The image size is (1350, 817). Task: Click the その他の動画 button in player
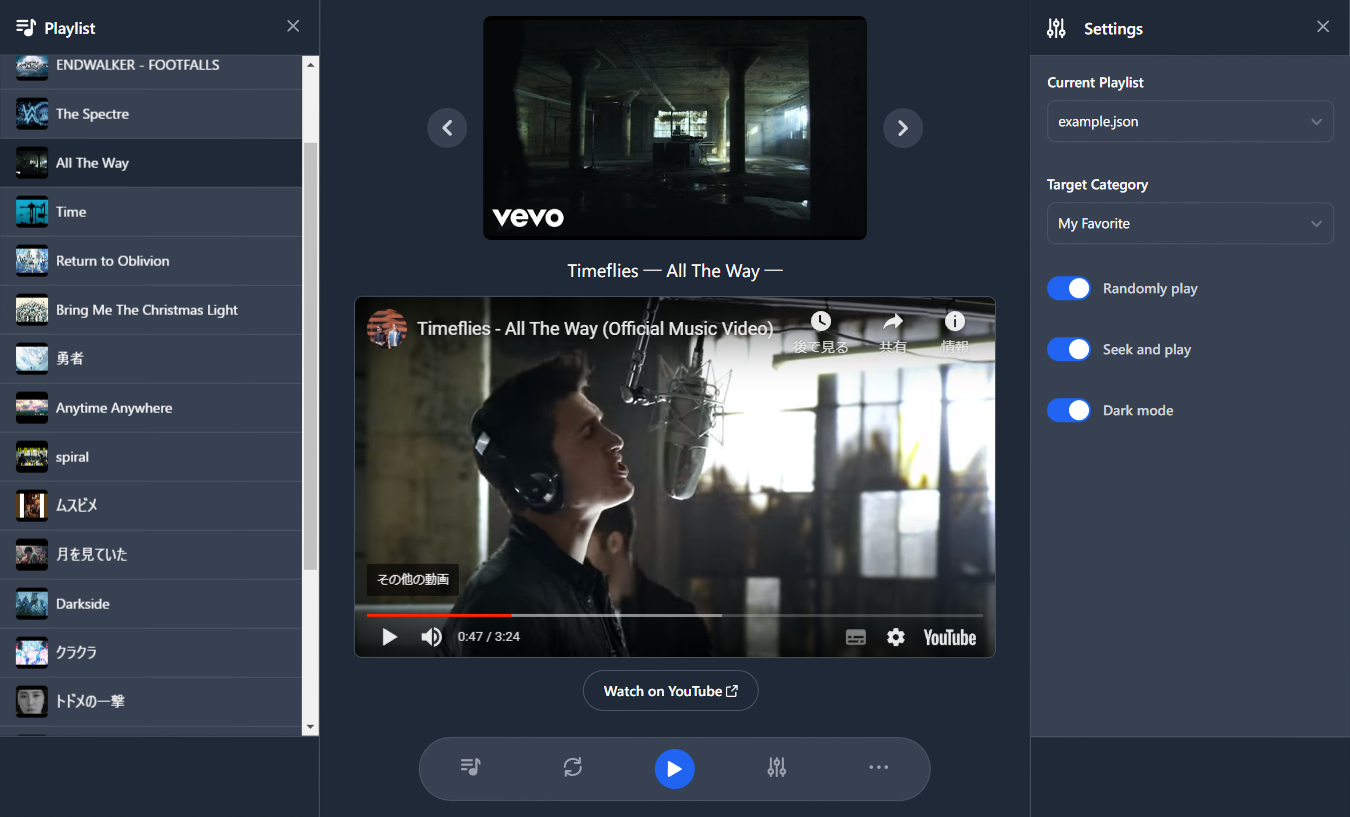coord(413,579)
